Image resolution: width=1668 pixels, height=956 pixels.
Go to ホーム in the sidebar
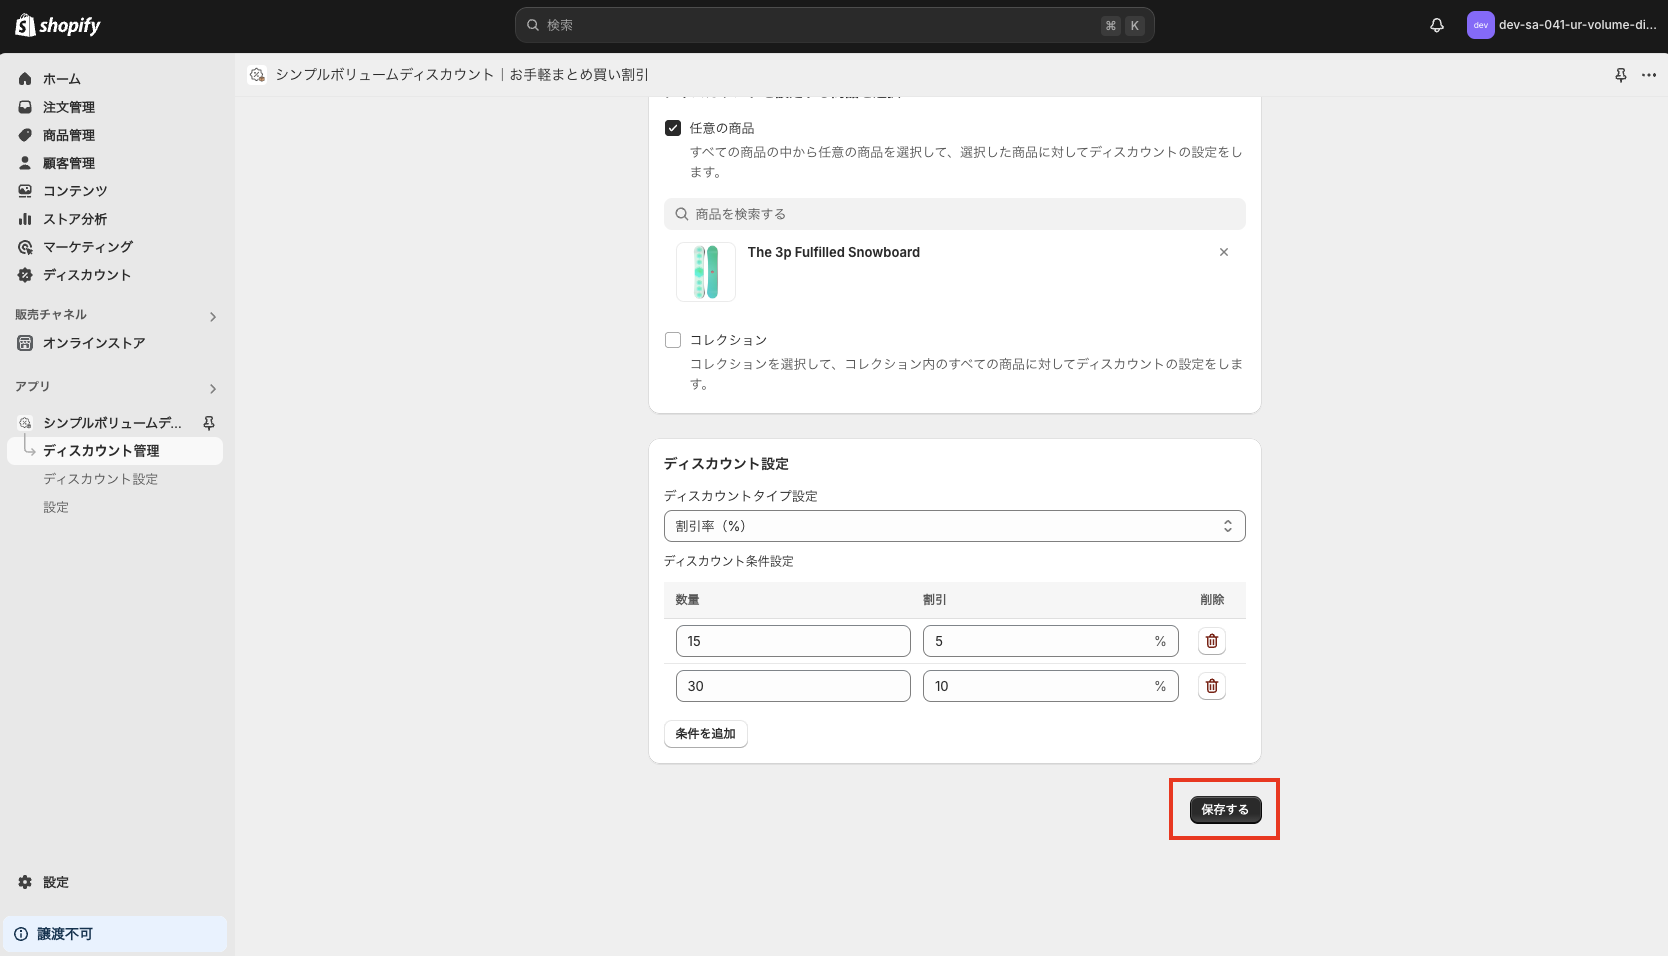[62, 79]
